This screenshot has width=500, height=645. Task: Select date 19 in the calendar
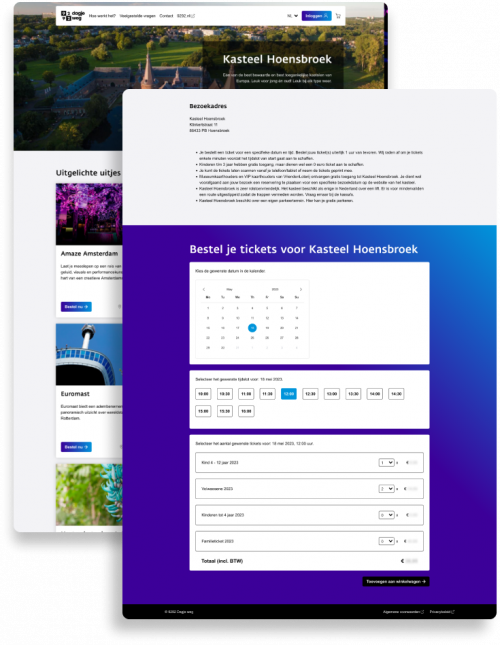(x=267, y=328)
